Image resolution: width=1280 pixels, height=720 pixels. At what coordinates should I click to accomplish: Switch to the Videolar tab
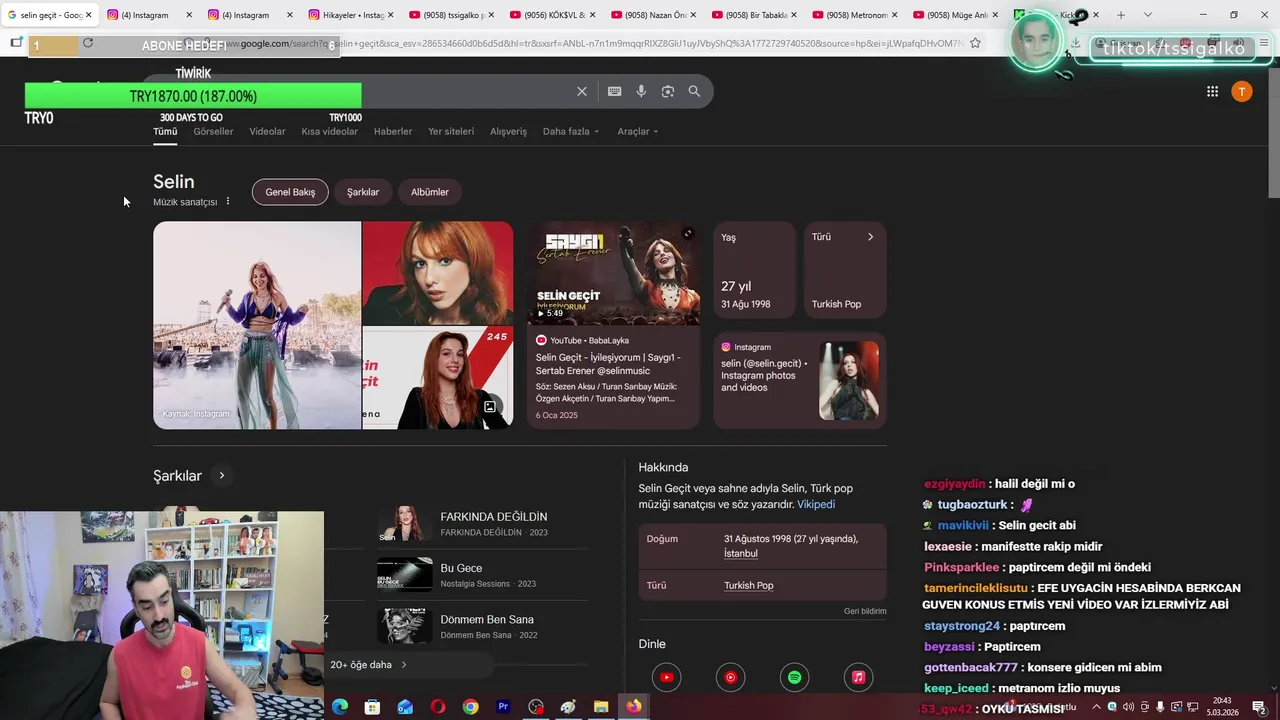click(x=267, y=131)
